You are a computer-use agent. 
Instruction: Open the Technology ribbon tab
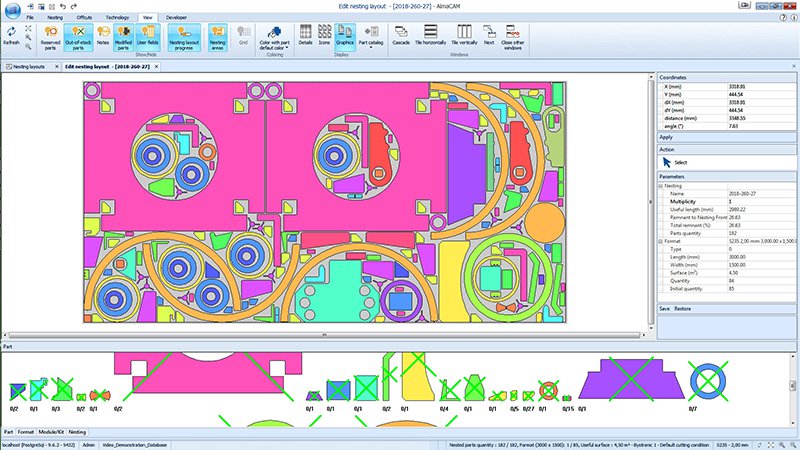pos(117,18)
